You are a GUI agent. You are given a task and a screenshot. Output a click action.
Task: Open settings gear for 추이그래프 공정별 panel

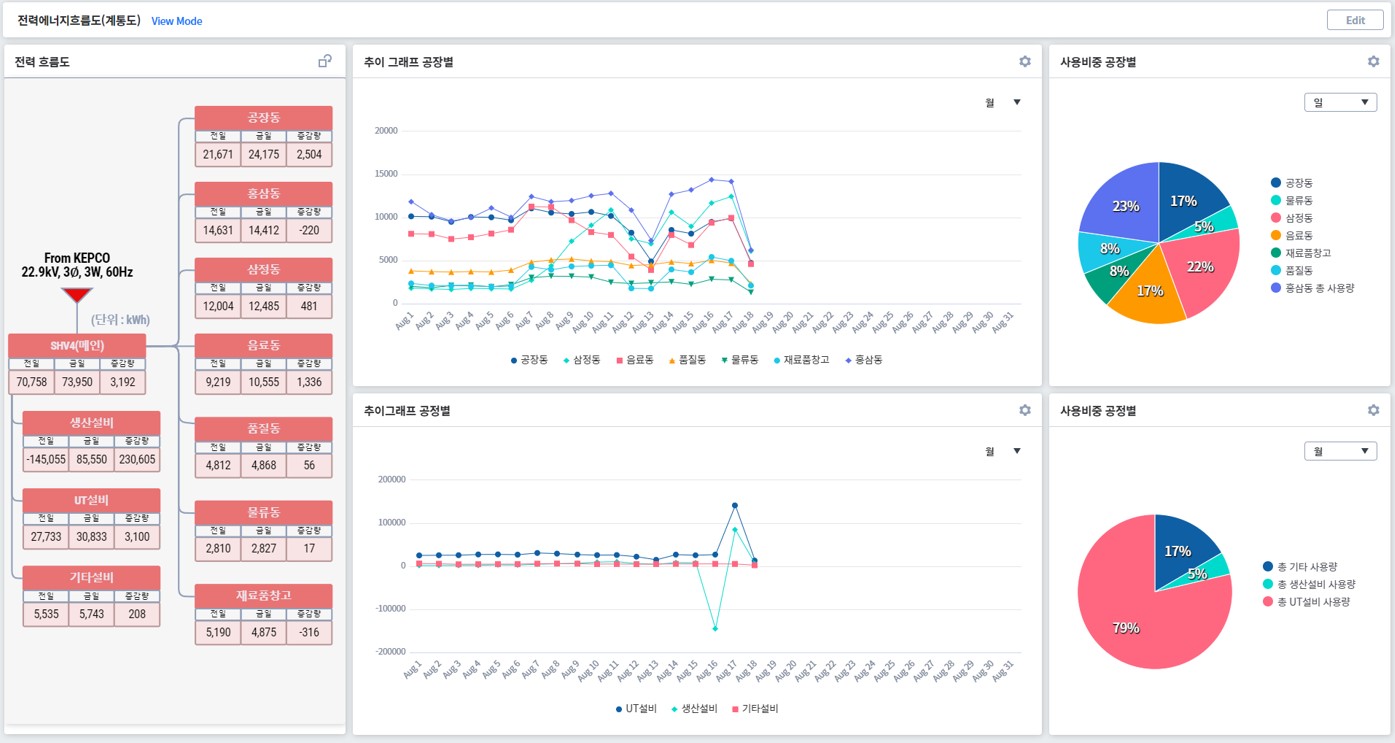(1024, 410)
